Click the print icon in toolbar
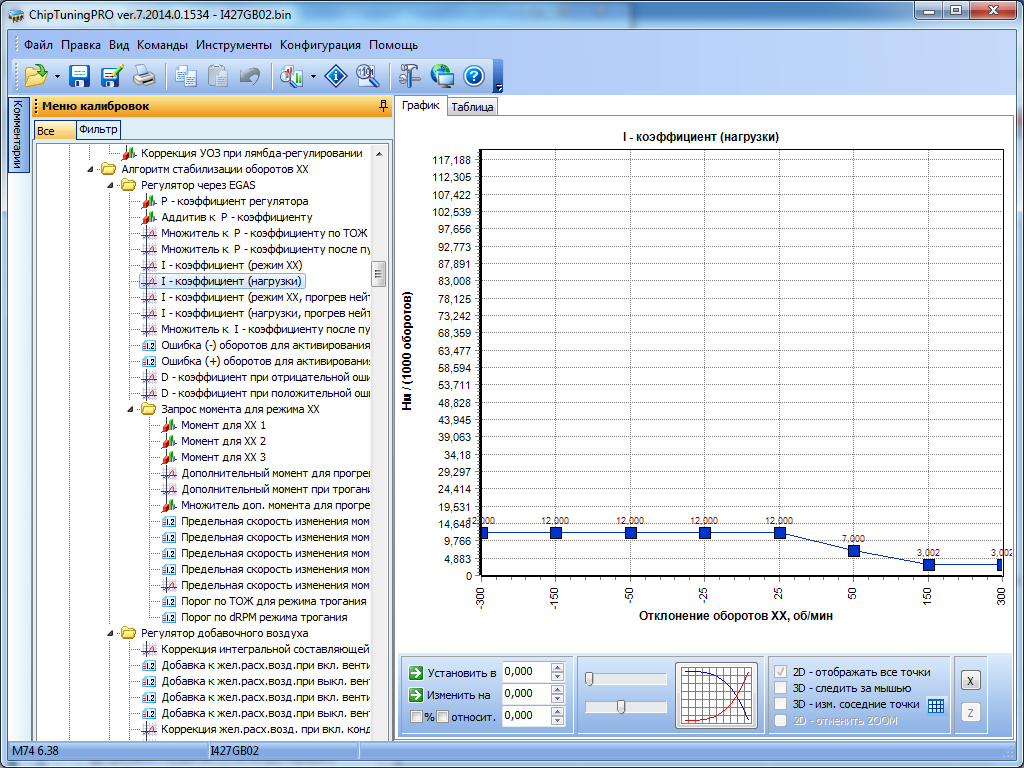The width and height of the screenshot is (1024, 768). 144,75
